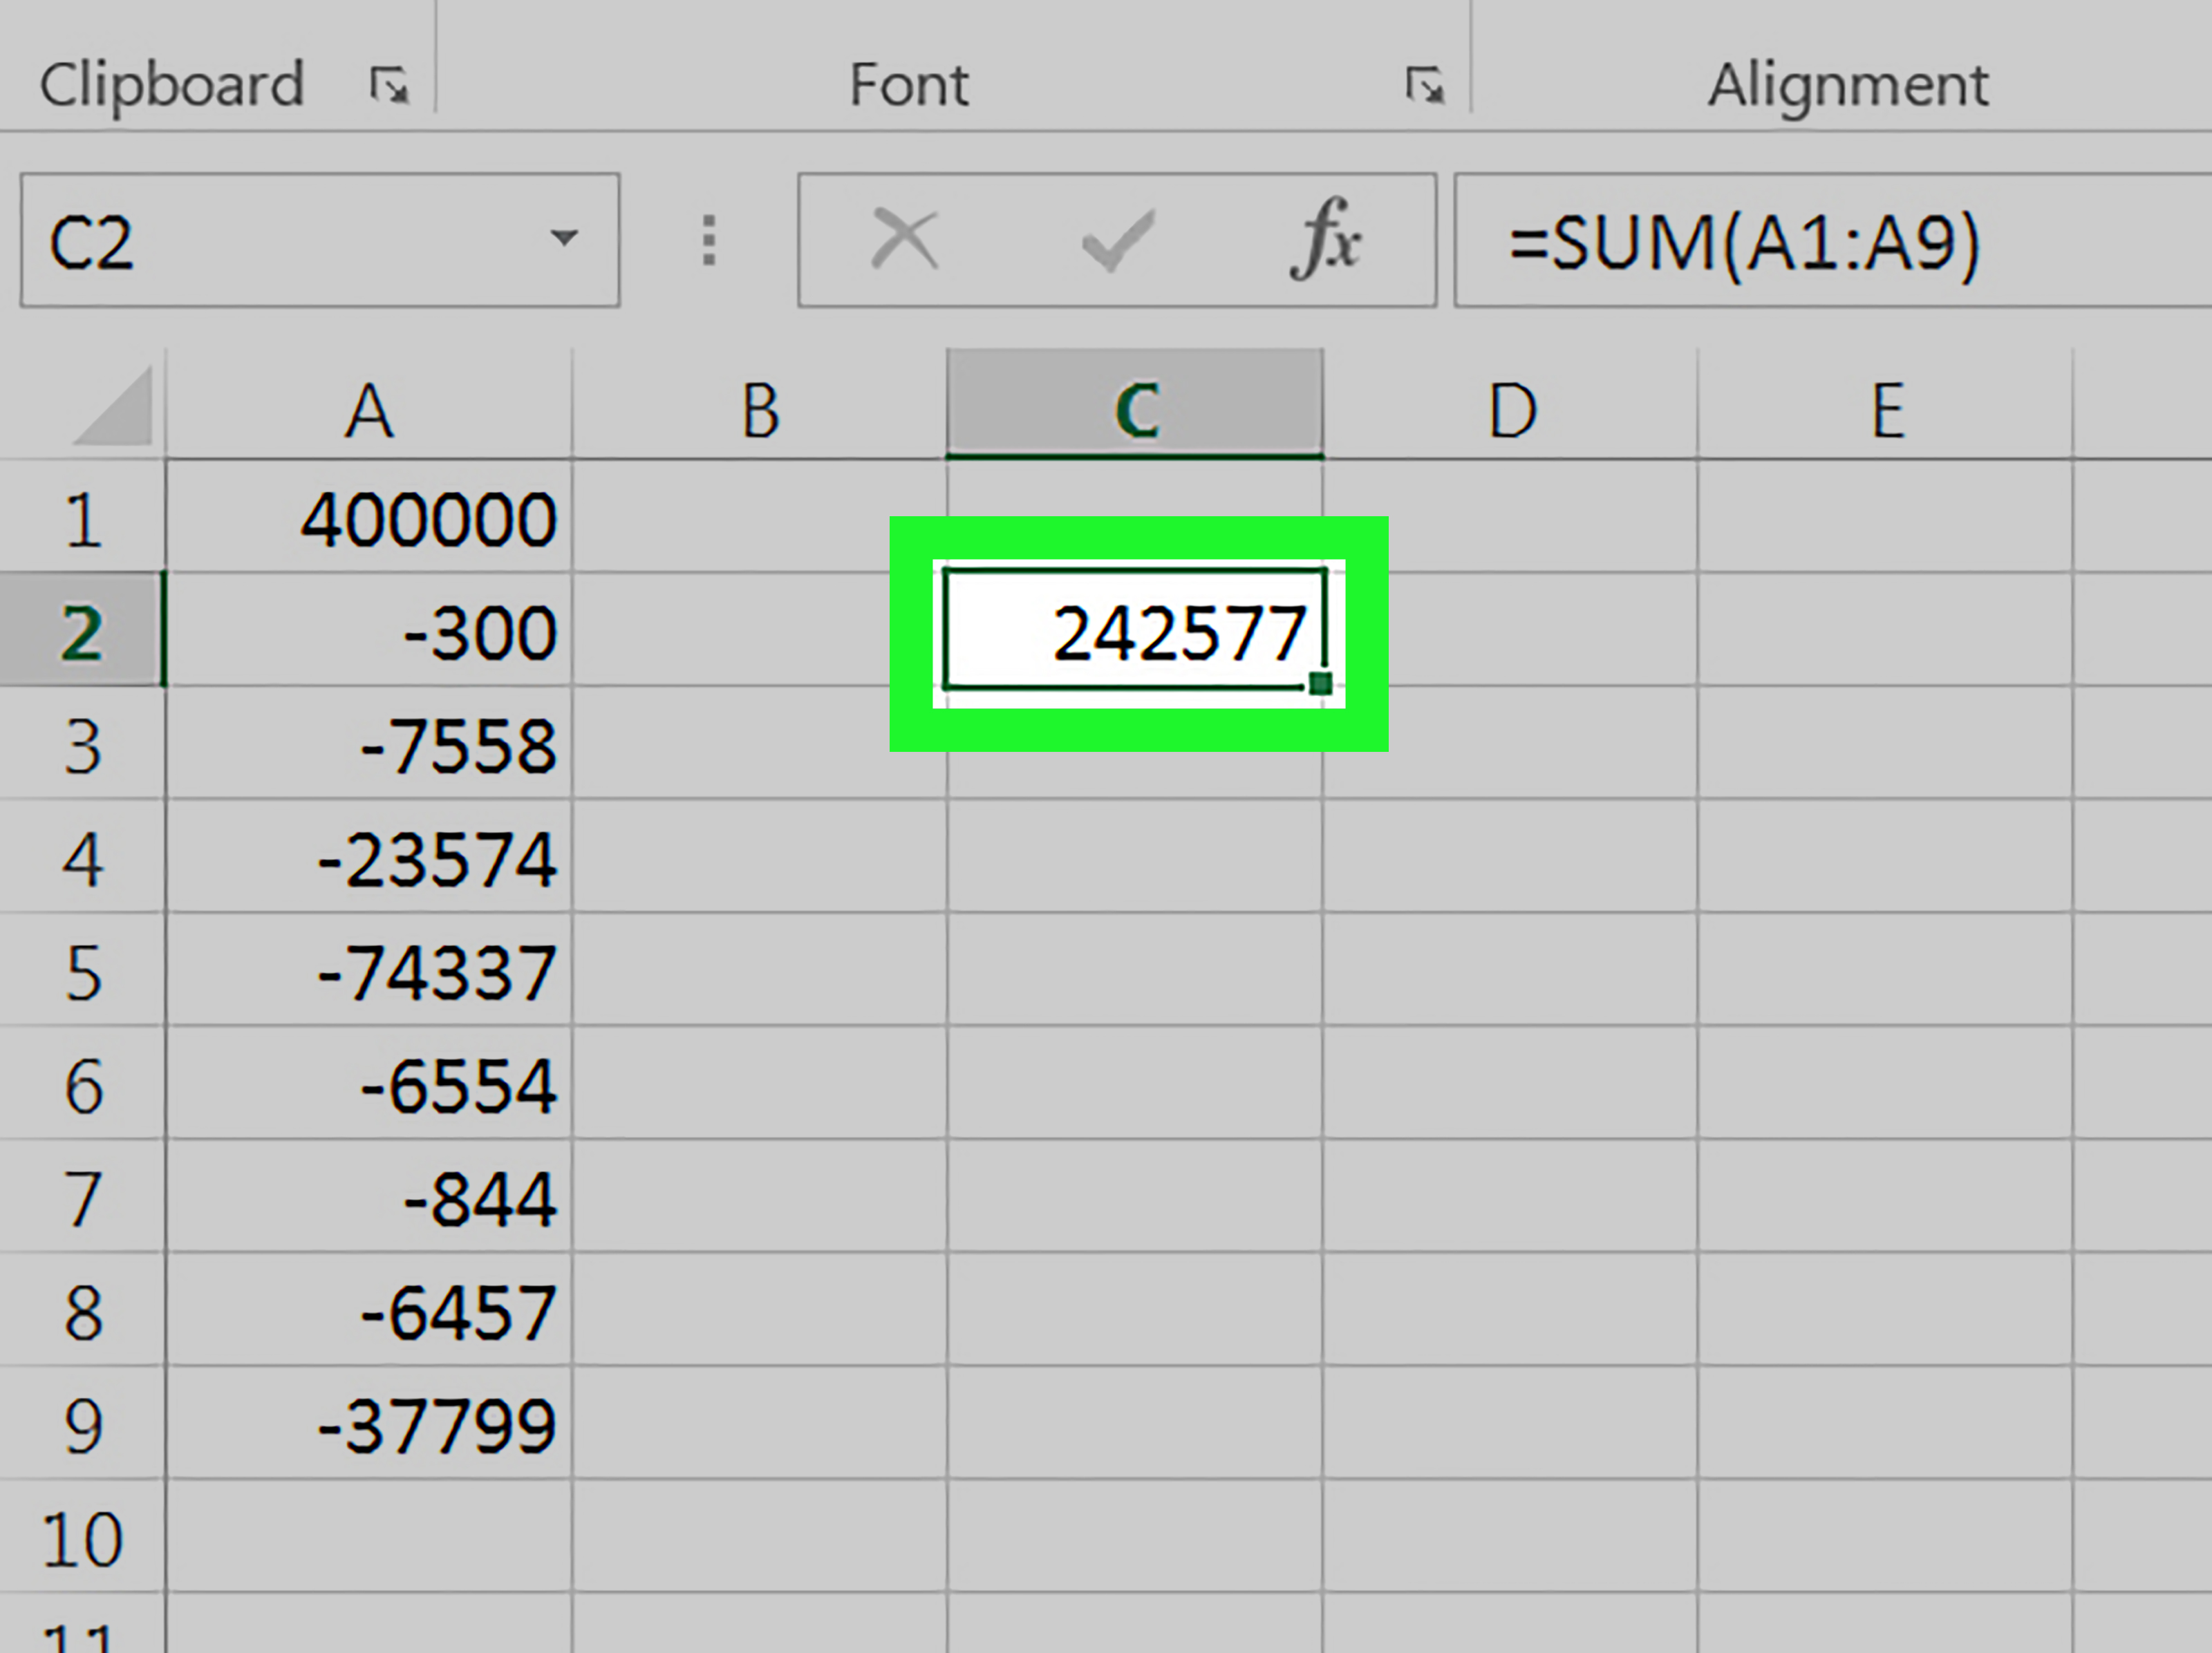Click the Cancel X icon in formula bar

[904, 240]
